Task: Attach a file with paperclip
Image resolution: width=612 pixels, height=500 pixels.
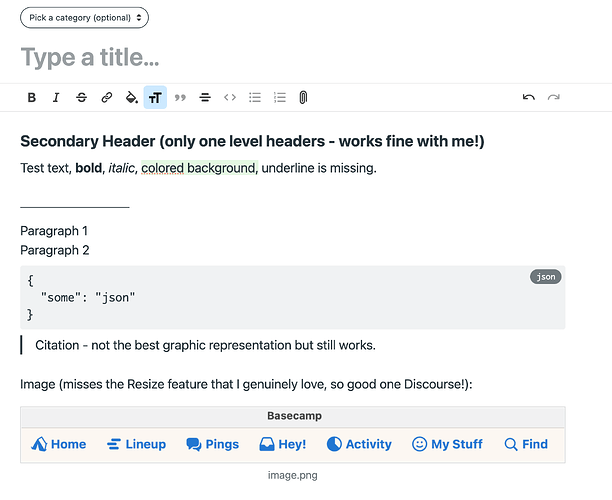Action: (x=303, y=97)
